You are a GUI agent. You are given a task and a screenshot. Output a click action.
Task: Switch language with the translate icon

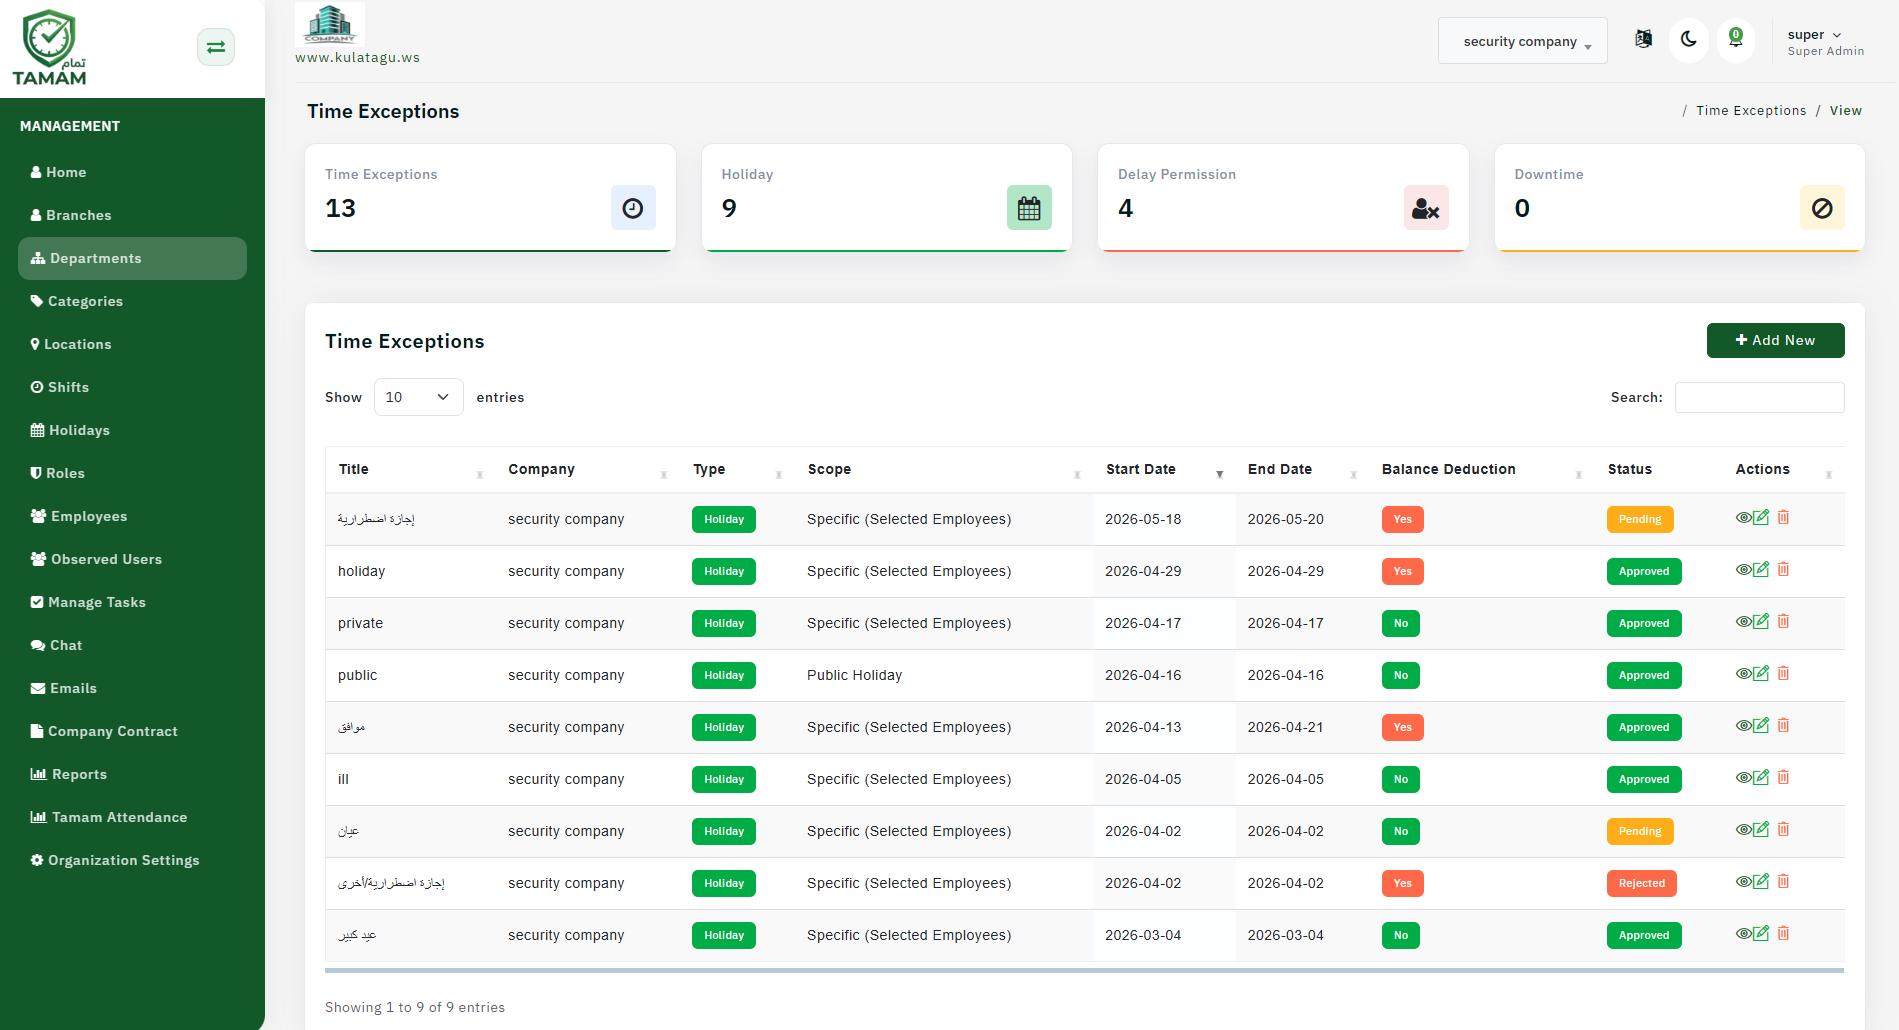coord(1643,39)
